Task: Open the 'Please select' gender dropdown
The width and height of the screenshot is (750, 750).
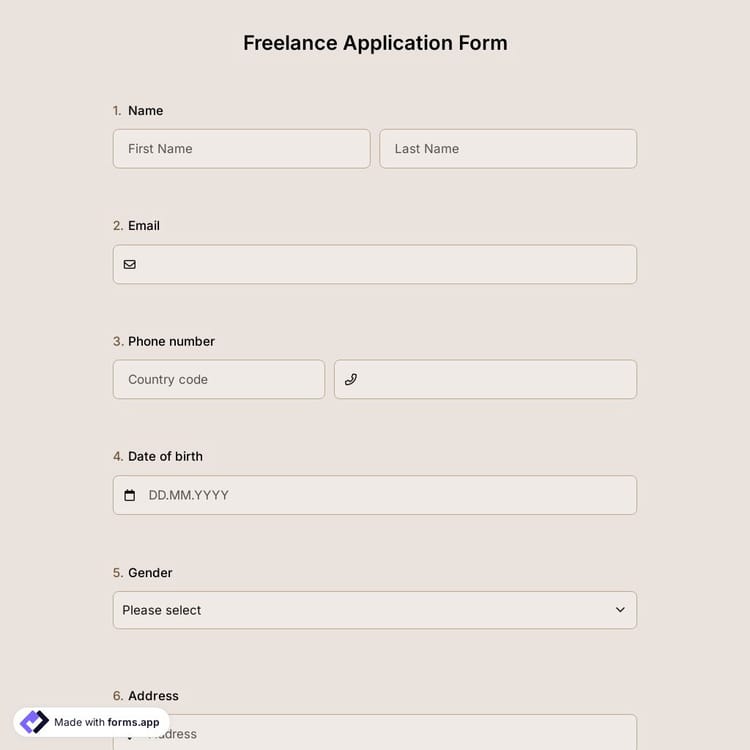Action: 360,610
